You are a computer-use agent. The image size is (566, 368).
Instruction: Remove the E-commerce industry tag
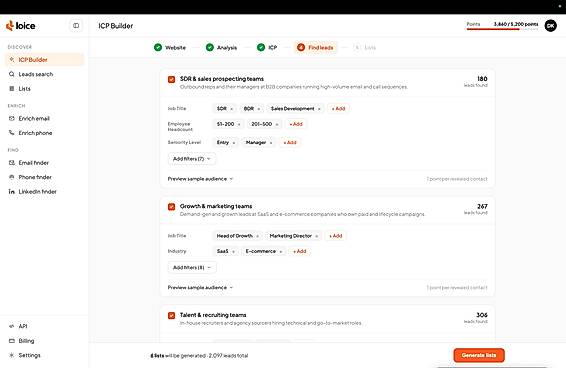point(281,252)
